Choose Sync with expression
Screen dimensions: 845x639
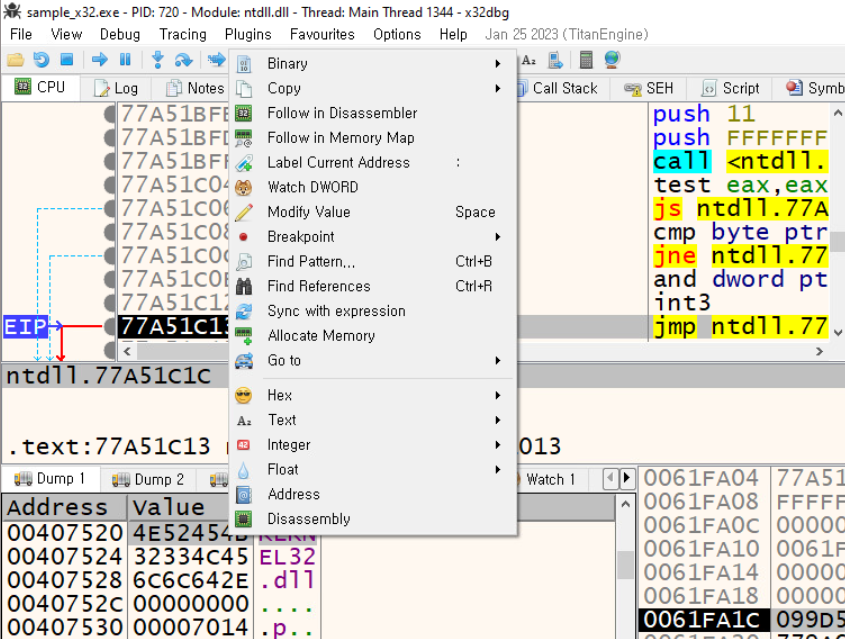click(375, 311)
